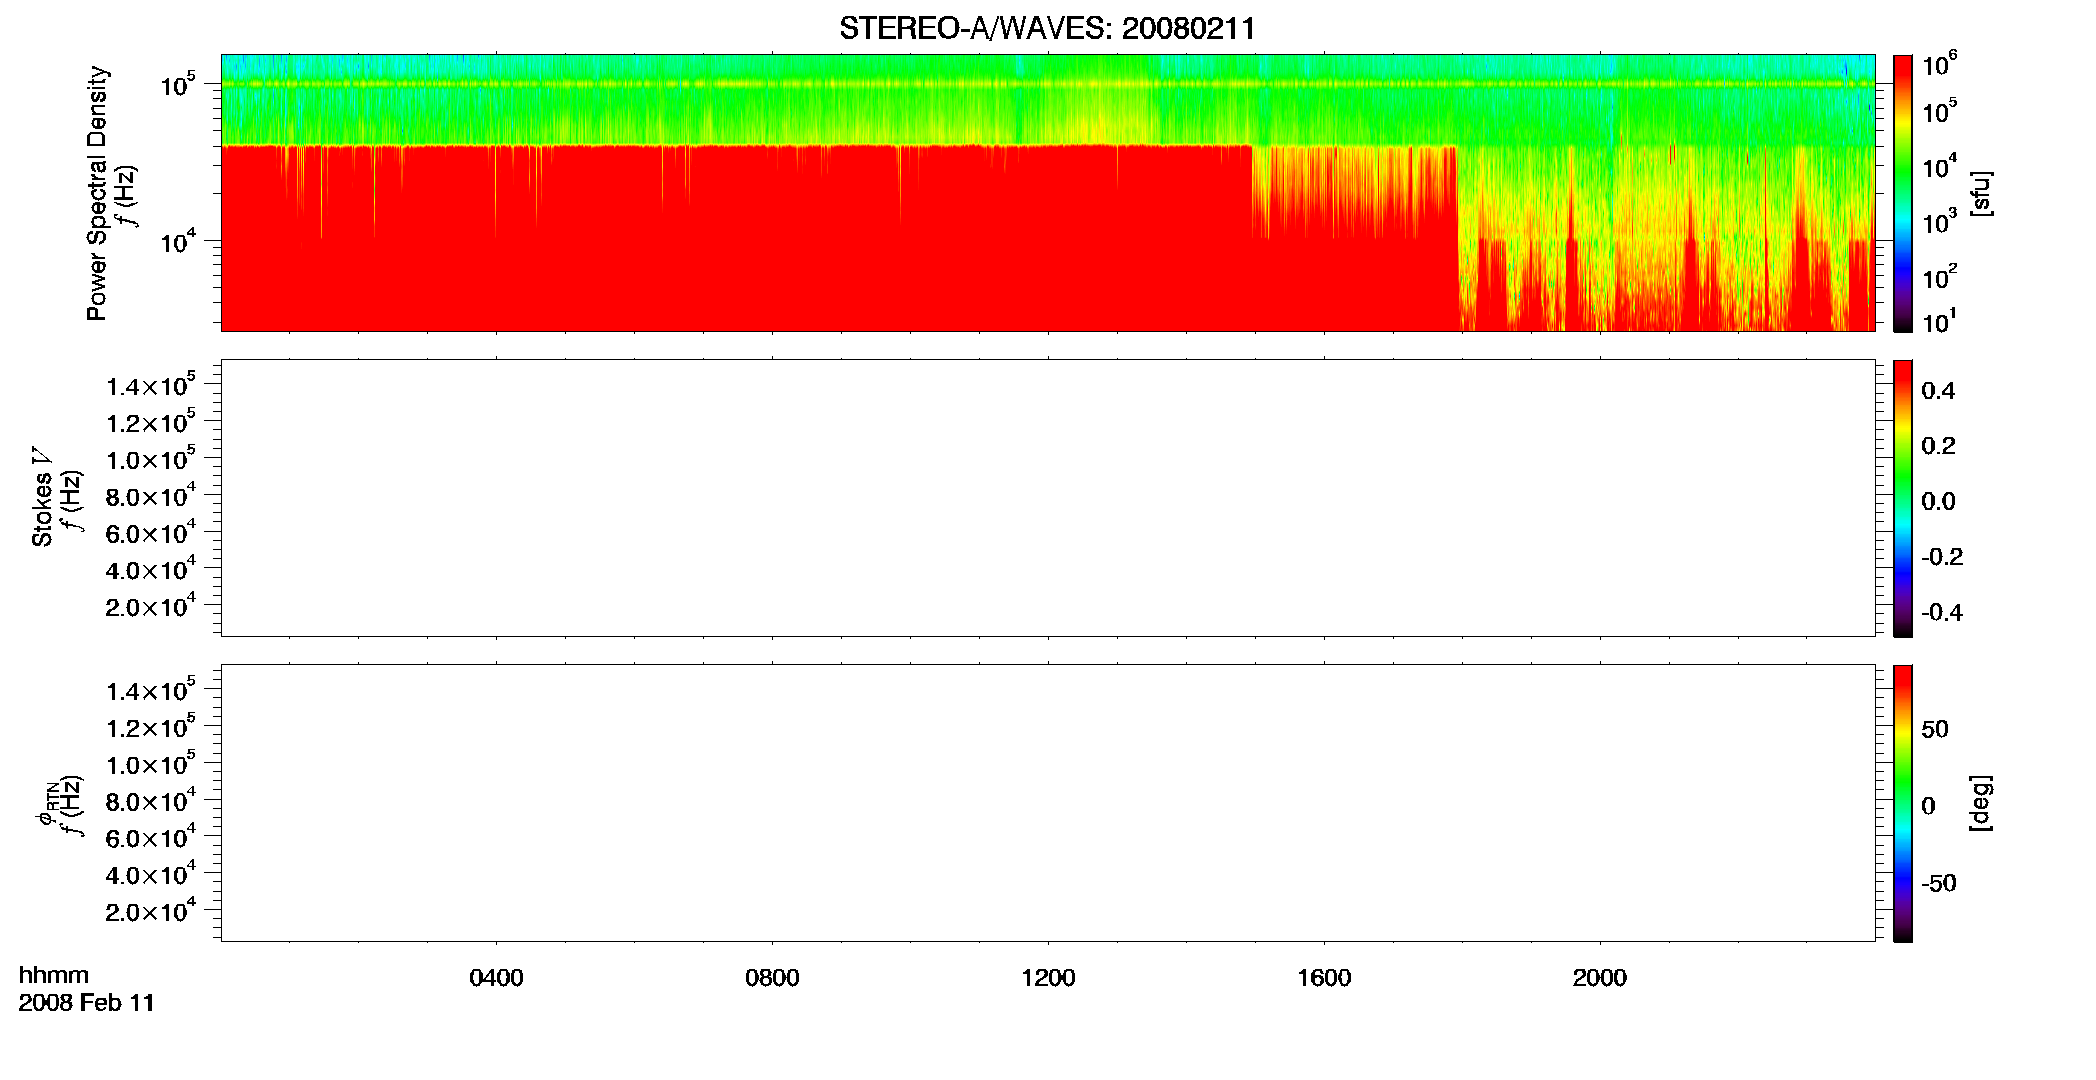This screenshot has width=2096, height=1080.
Task: Click the 0 label on degree colorbar
Action: (x=1928, y=806)
